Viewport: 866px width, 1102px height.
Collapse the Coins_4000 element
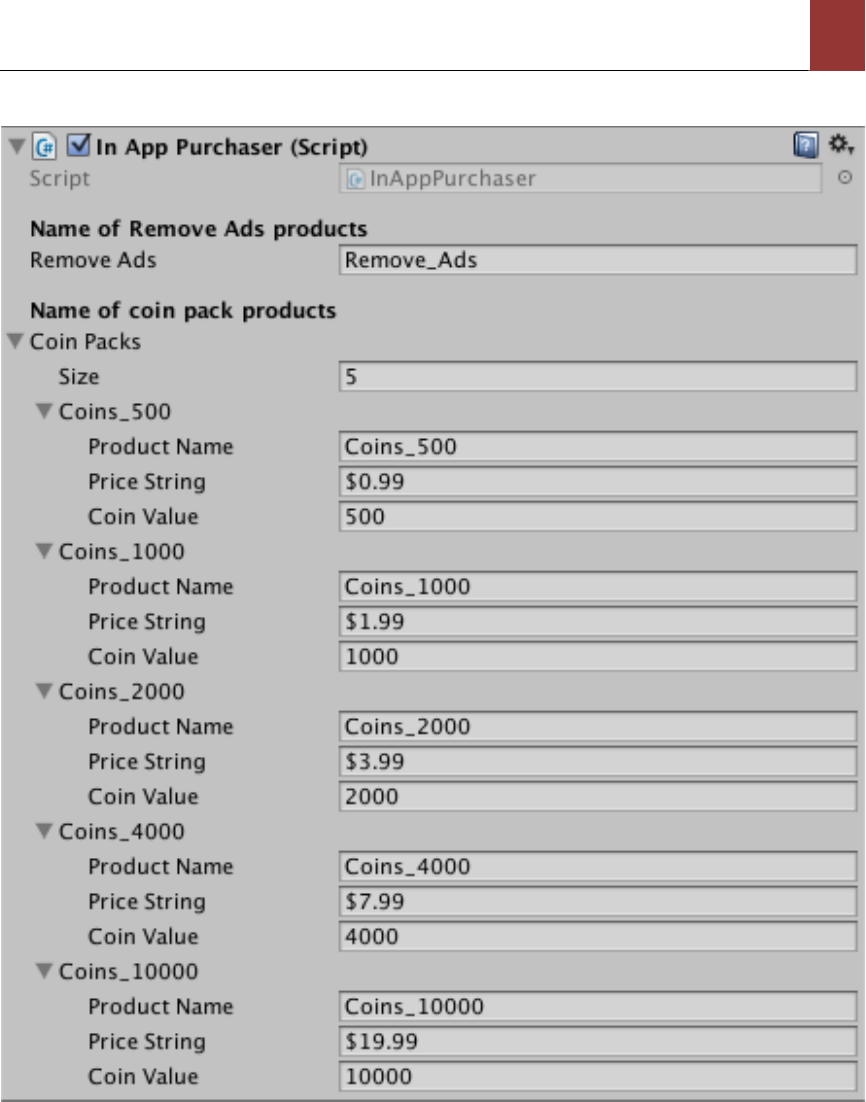(44, 832)
